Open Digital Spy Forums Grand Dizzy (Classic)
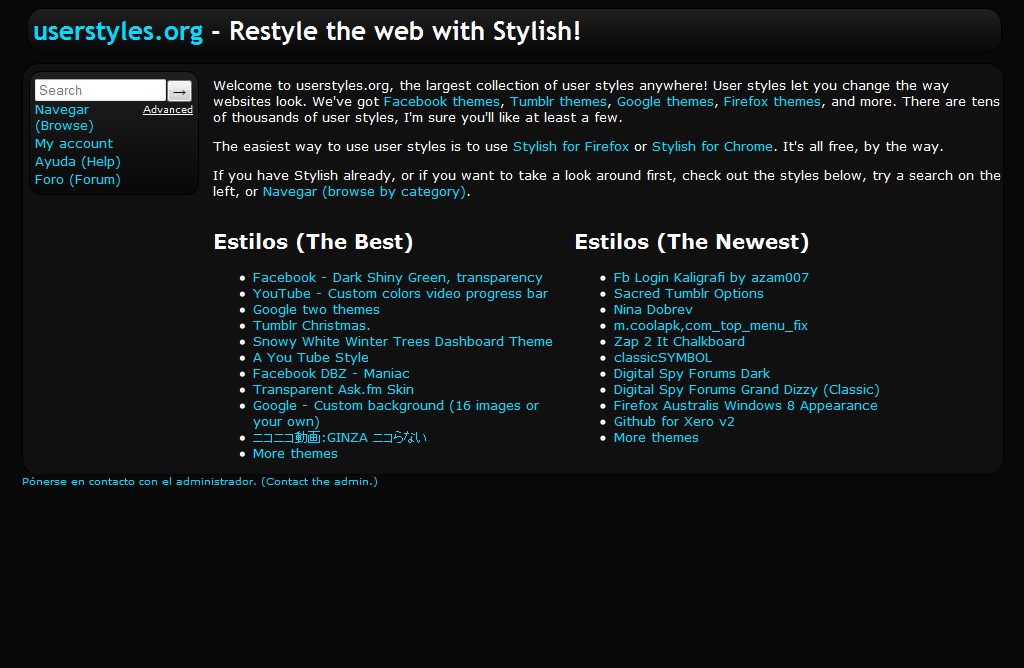Image resolution: width=1024 pixels, height=668 pixels. pos(746,390)
